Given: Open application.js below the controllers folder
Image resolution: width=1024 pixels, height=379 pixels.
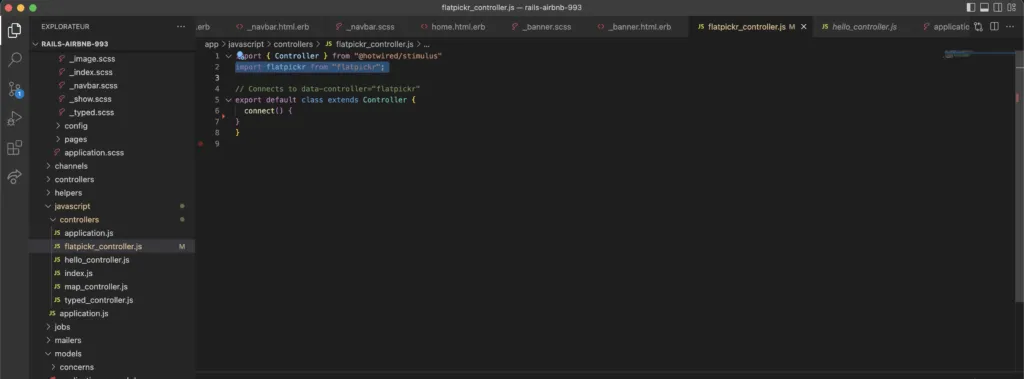Looking at the screenshot, I should (84, 314).
